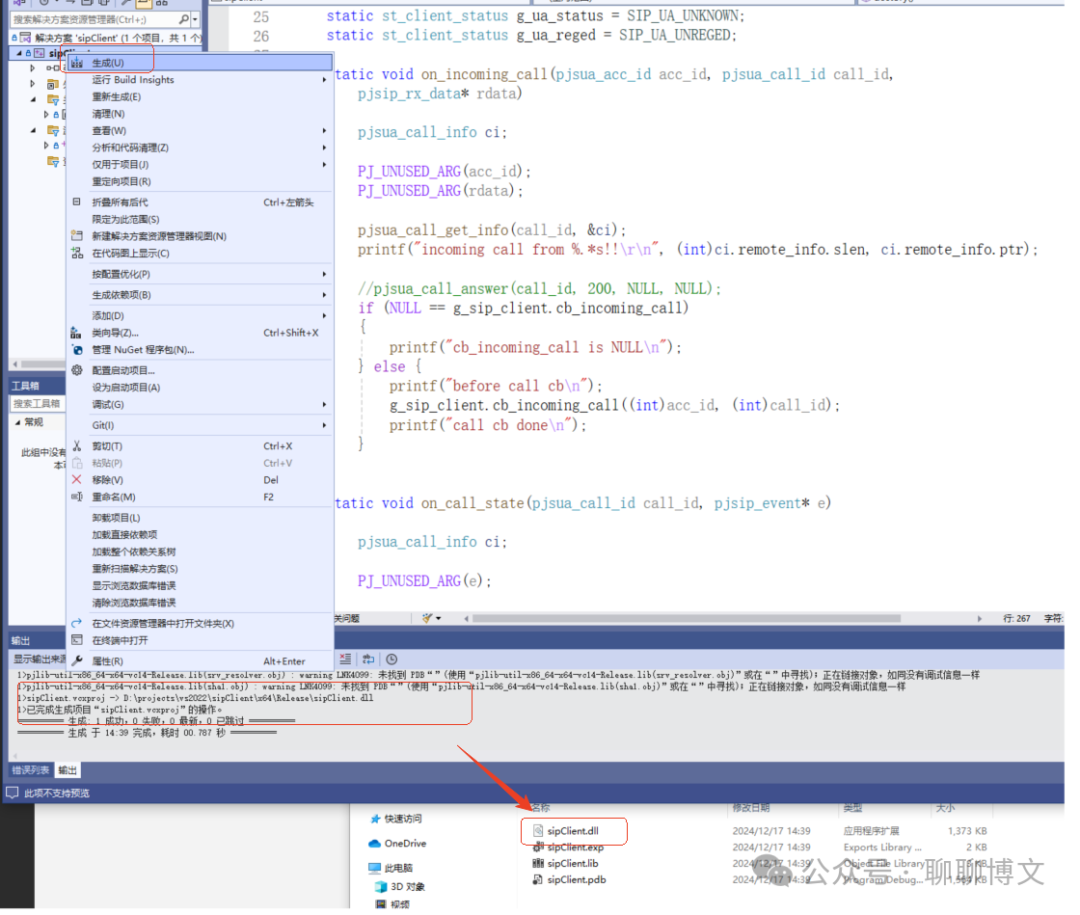Click the clock icon in output toolbar

point(392,659)
